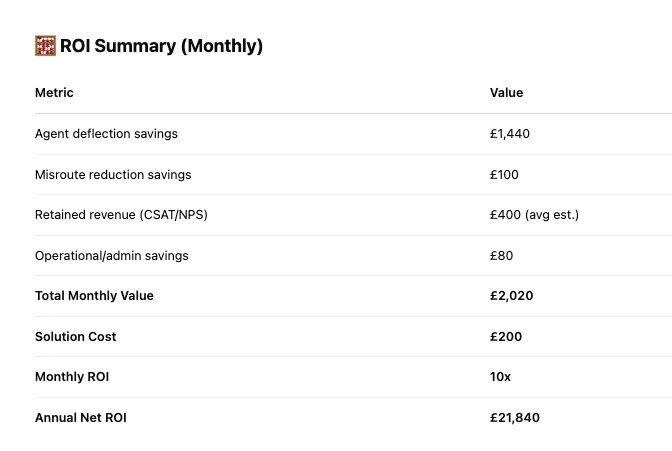This screenshot has width=672, height=451.
Task: Select the Operational/admin savings label
Action: [112, 256]
